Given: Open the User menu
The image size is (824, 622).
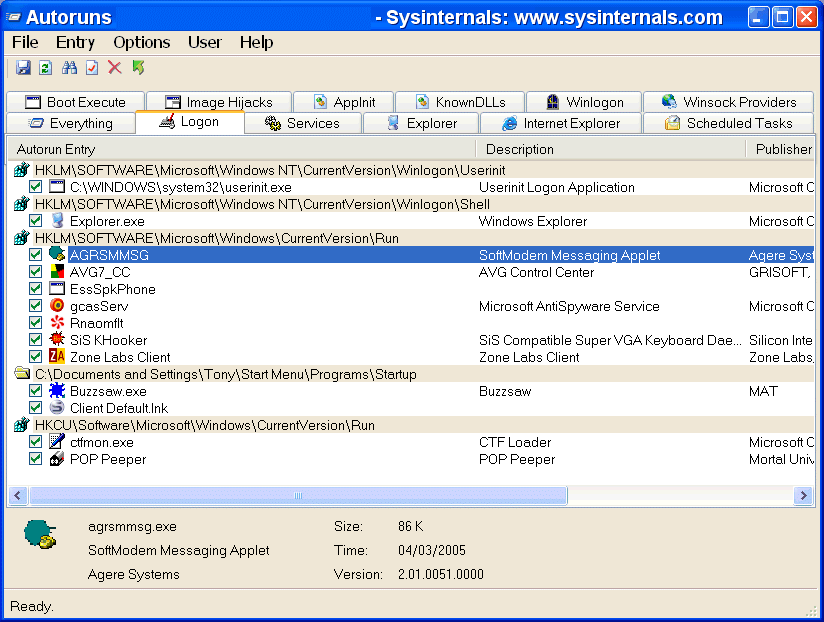Looking at the screenshot, I should tap(204, 42).
